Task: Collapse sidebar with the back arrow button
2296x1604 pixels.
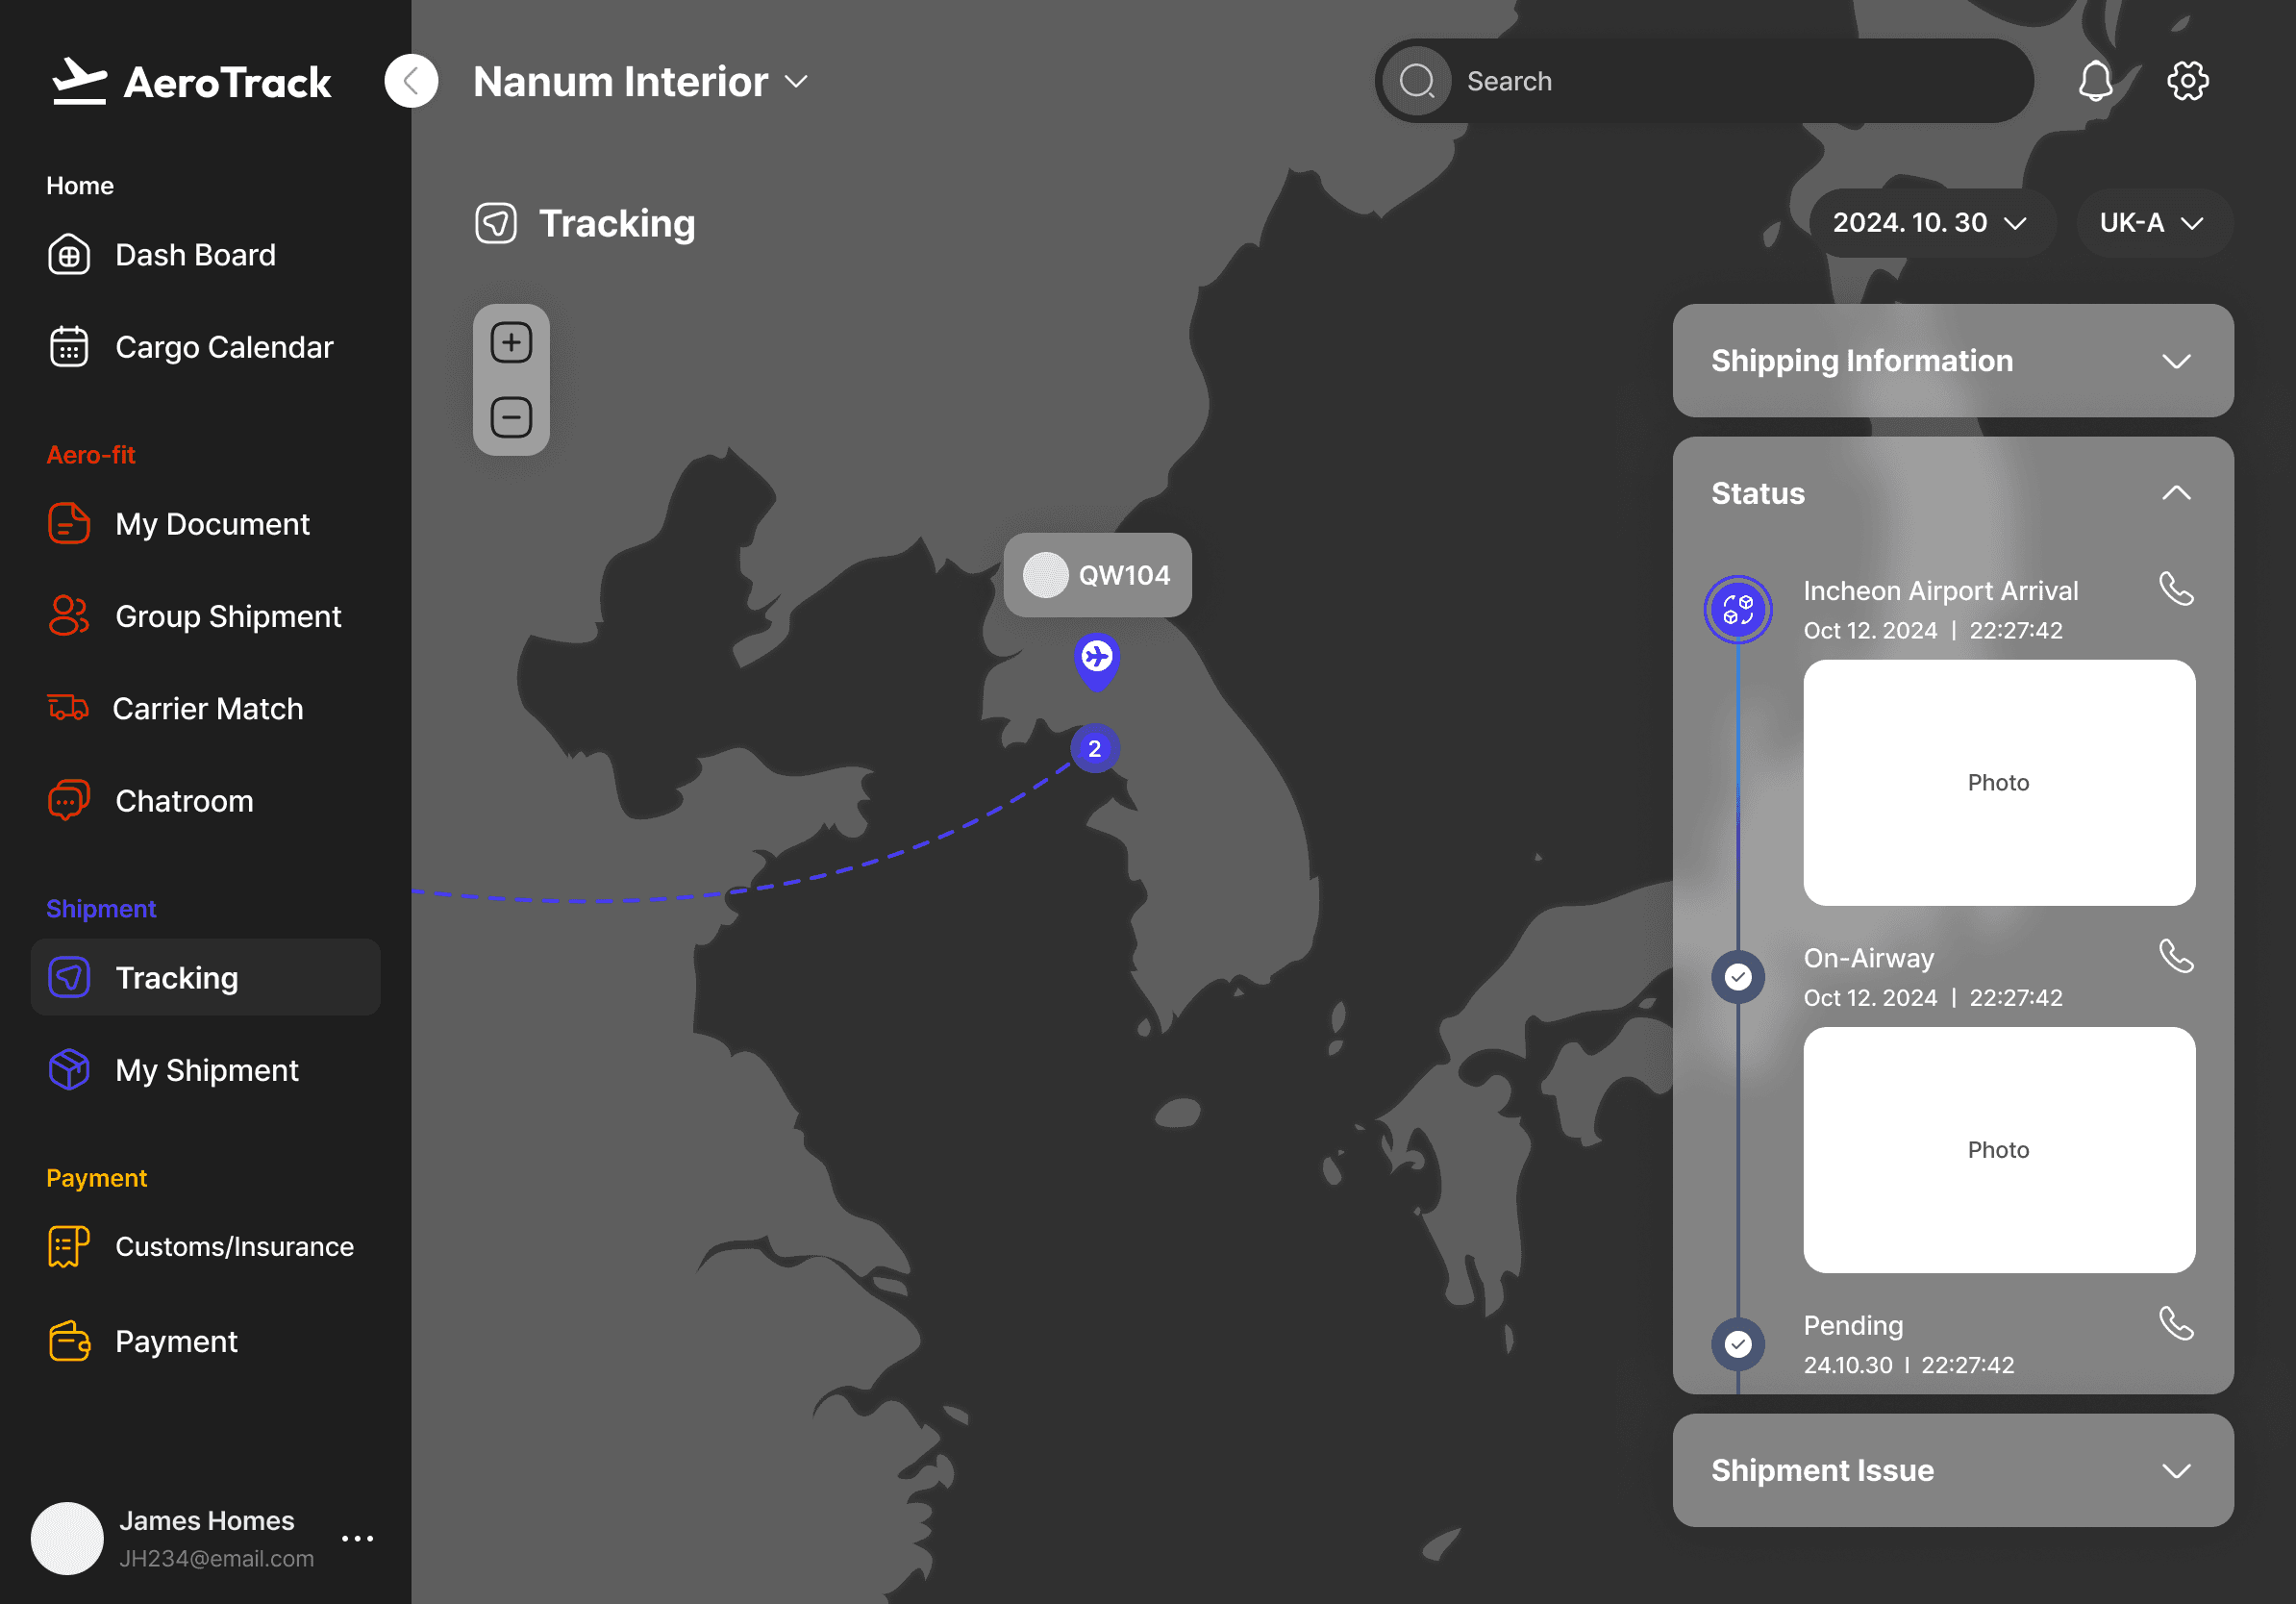Action: (x=411, y=81)
